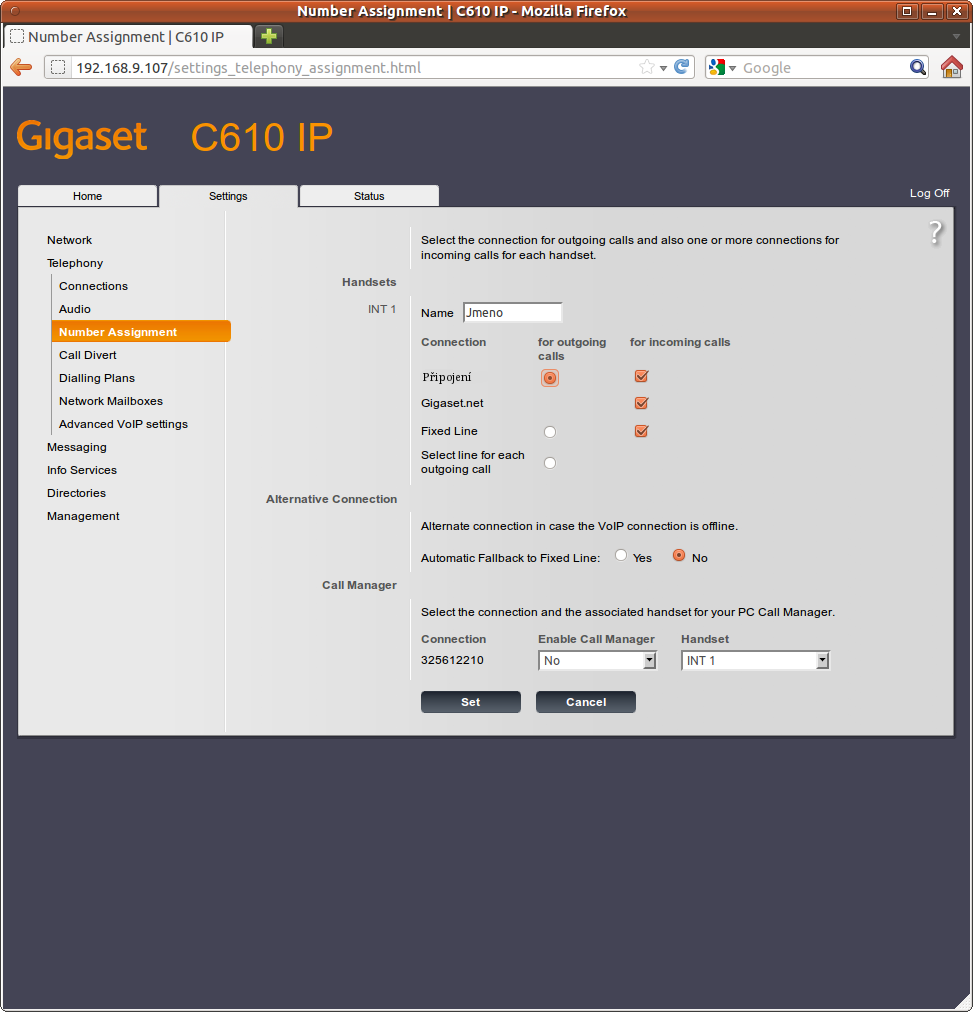Click the reload page icon
The width and height of the screenshot is (973, 1012).
[682, 67]
